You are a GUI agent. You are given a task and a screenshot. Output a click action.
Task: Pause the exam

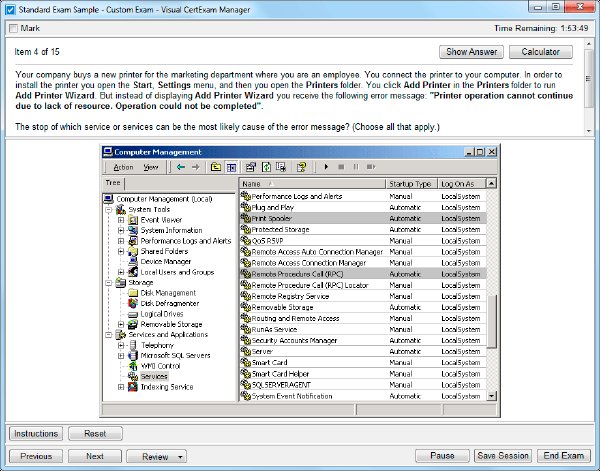[442, 456]
